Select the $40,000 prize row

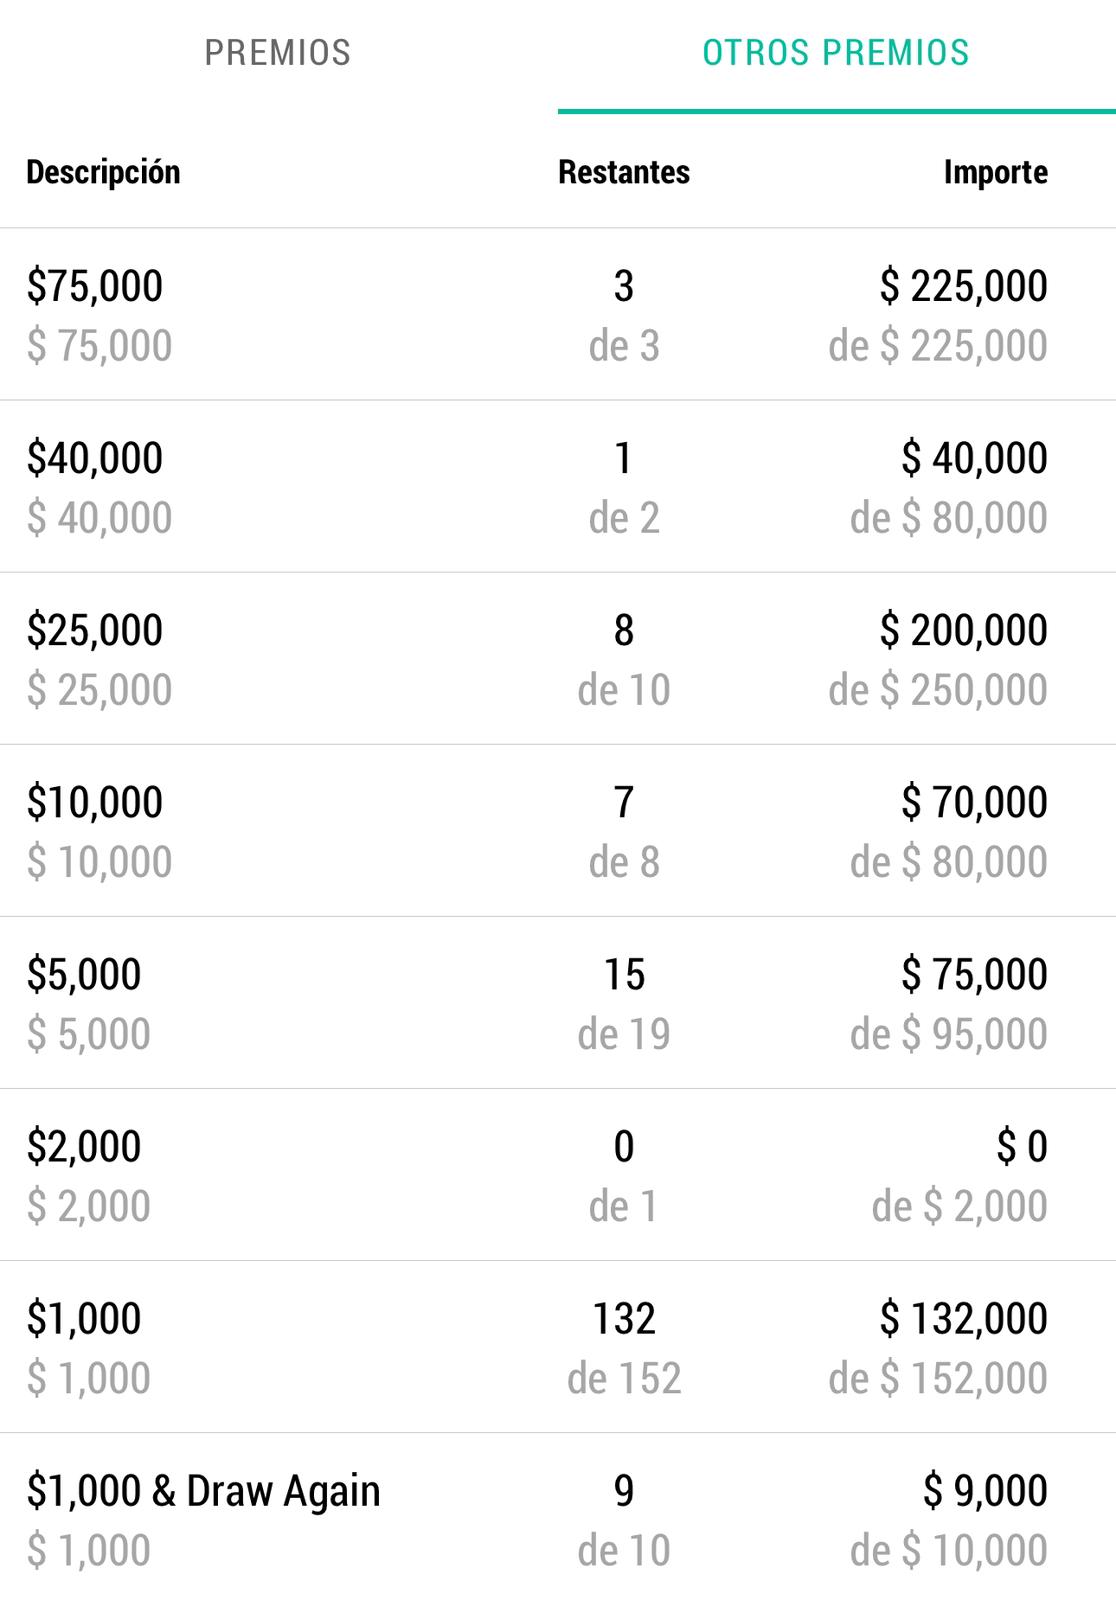coord(558,487)
